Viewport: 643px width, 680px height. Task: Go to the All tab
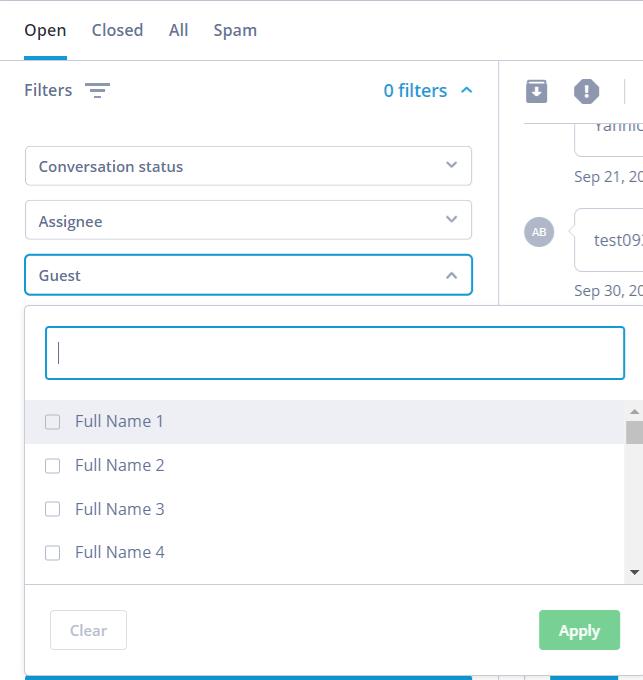click(178, 30)
